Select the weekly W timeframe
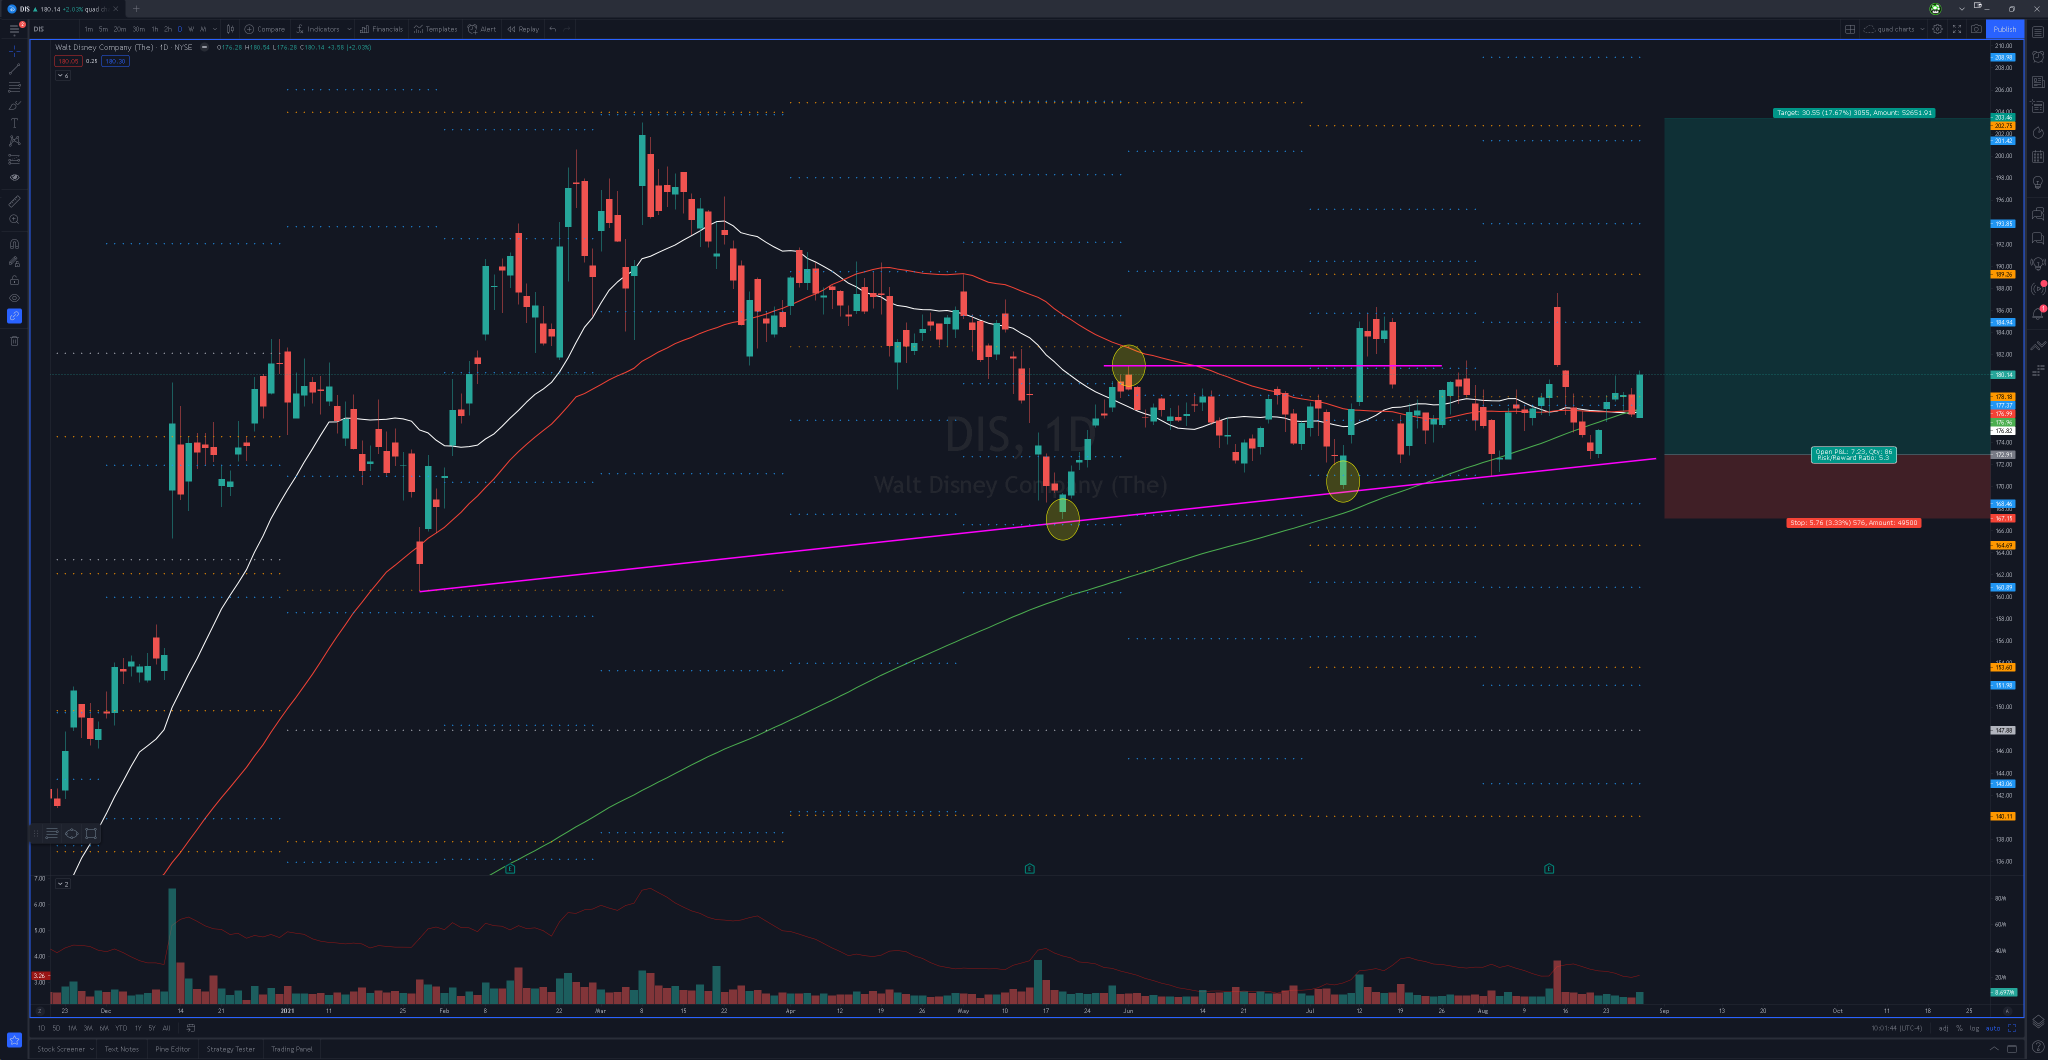This screenshot has width=2048, height=1060. point(191,29)
